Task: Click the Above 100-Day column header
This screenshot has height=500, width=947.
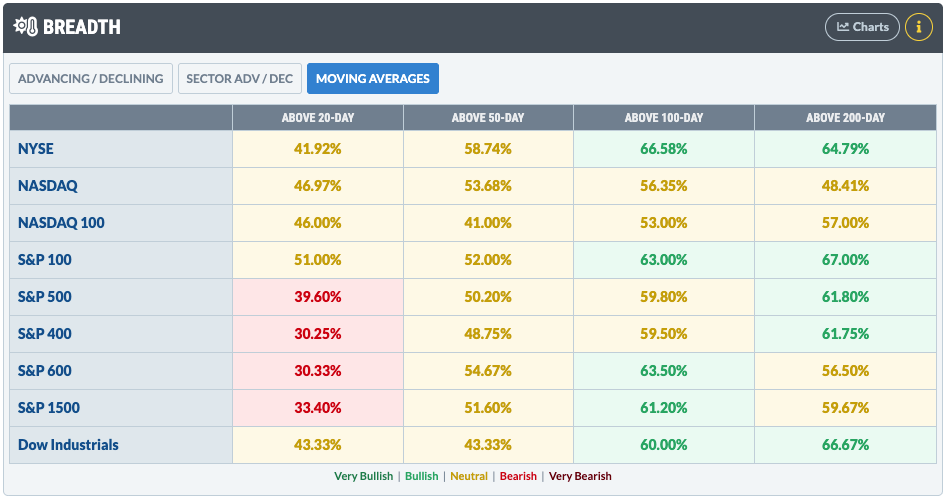Action: [x=664, y=118]
